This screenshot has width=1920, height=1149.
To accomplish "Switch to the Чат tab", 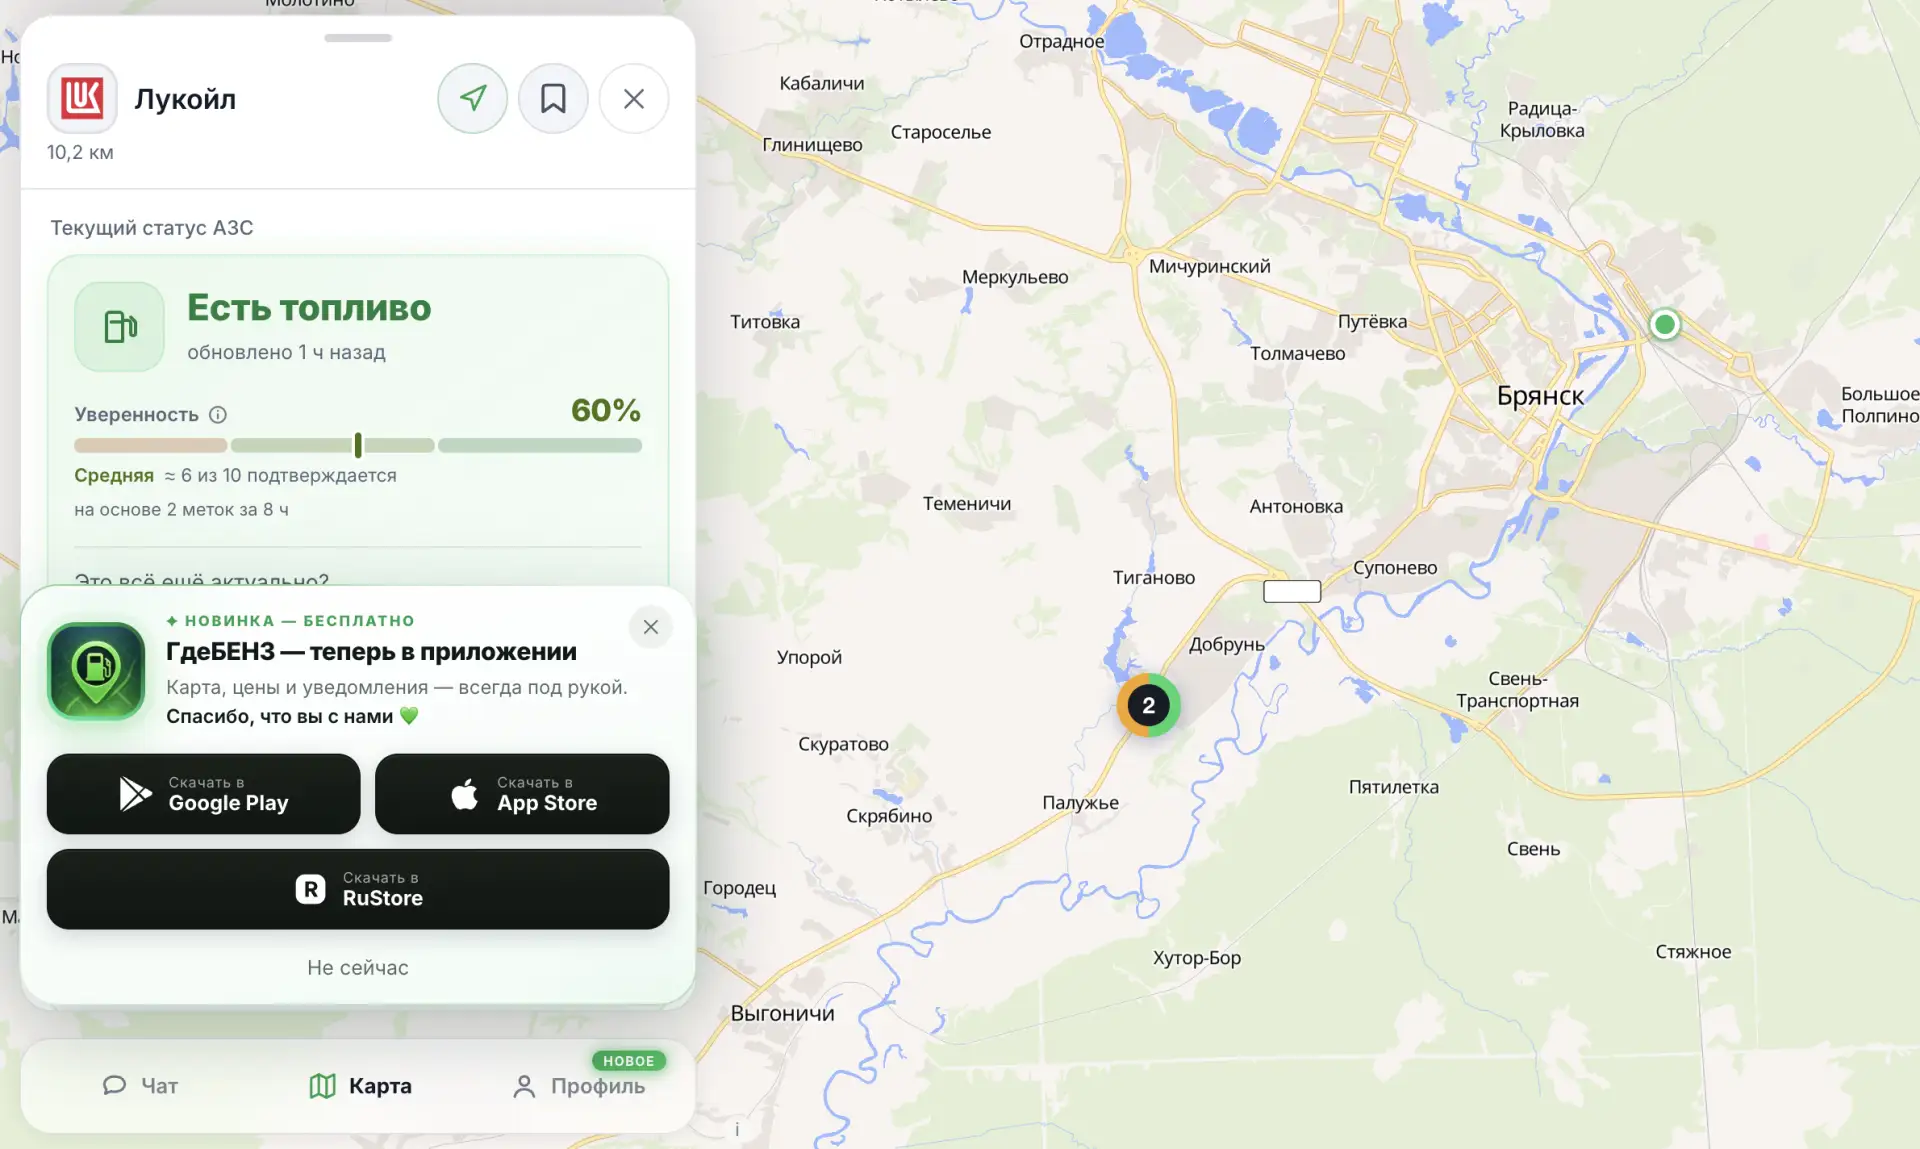I will pos(140,1085).
